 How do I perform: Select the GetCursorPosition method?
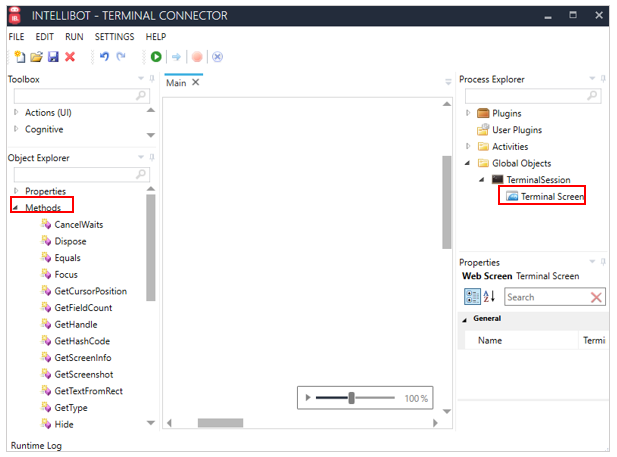pyautogui.click(x=91, y=291)
